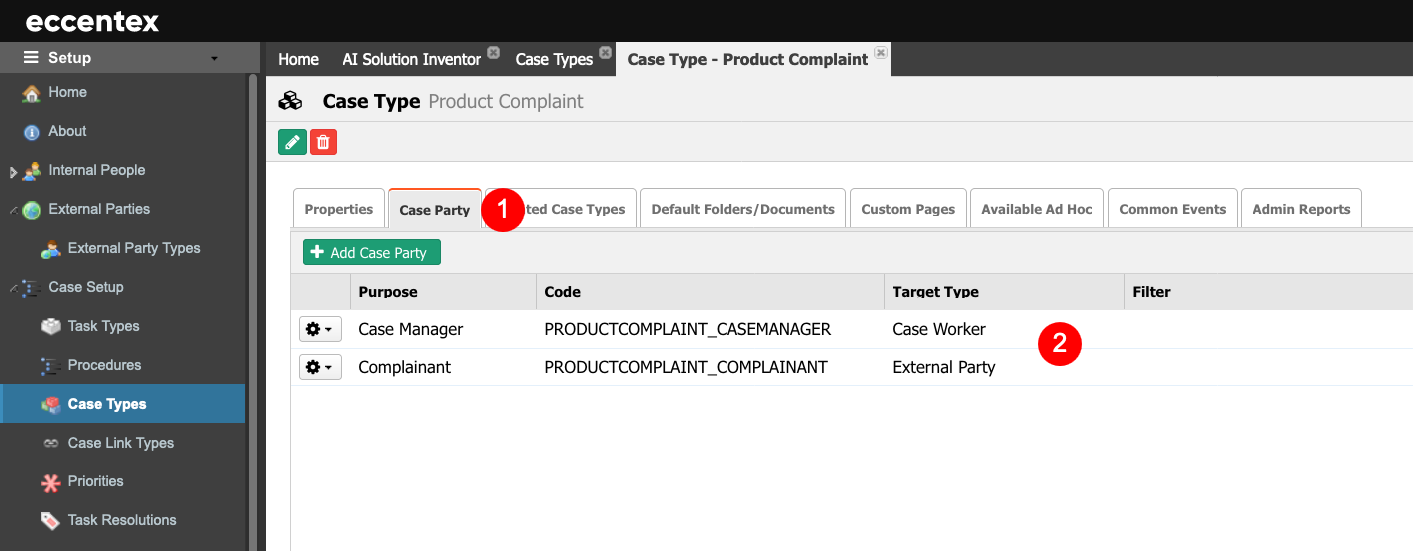Select Case Link Types in the sidebar
This screenshot has height=551, width=1413.
(121, 443)
